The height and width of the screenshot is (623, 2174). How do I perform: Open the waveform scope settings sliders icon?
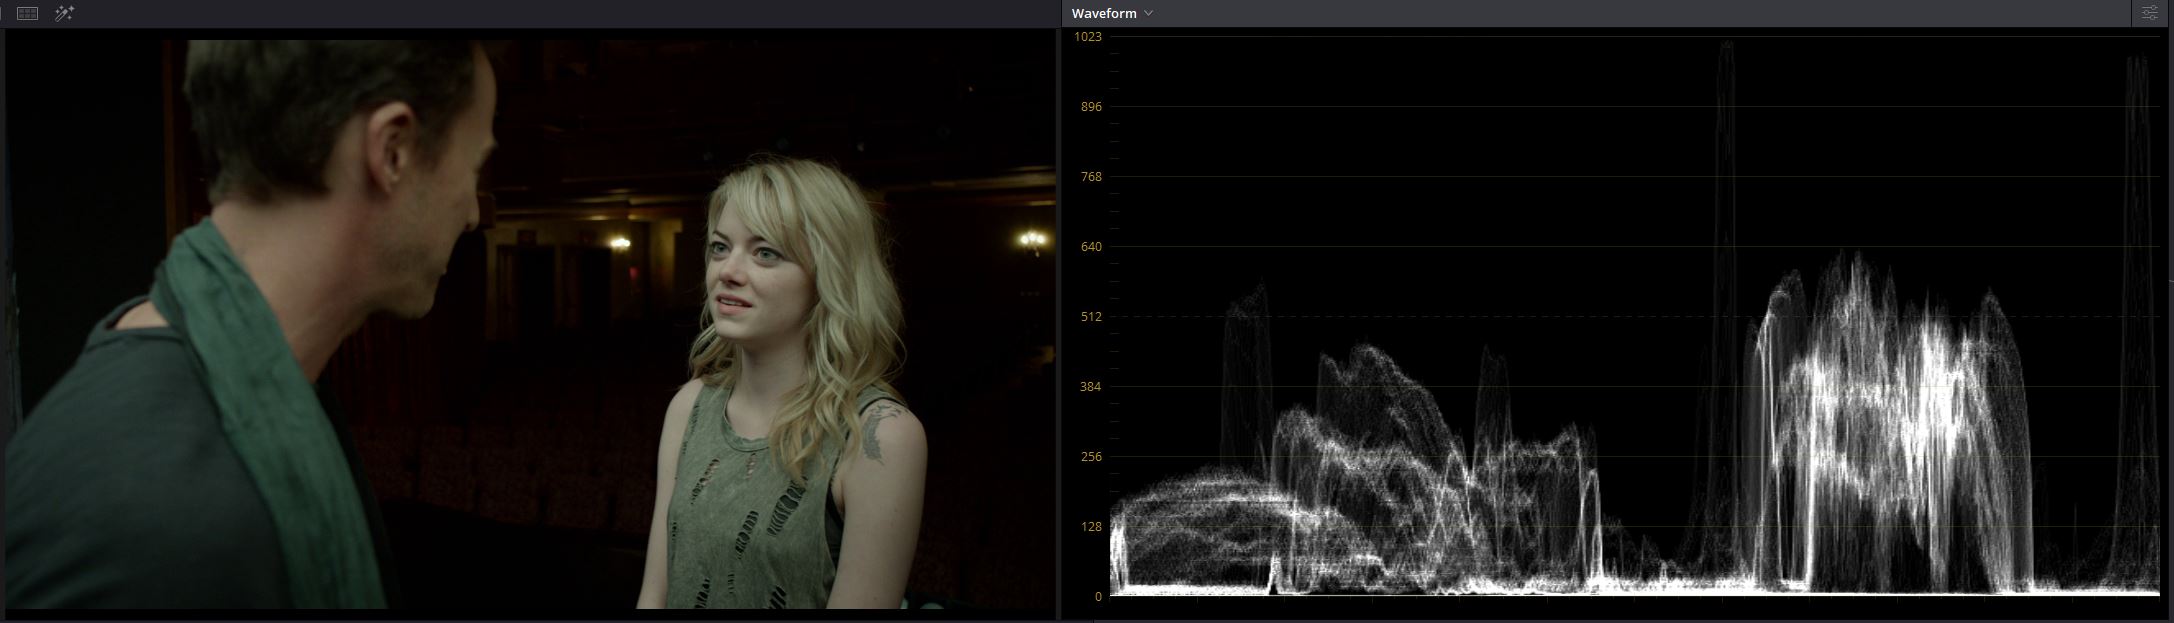point(2149,13)
